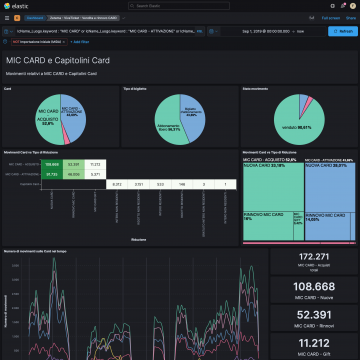
Task: Select the MIC CARD - ACQUISTO pie slice
Action: (48, 120)
